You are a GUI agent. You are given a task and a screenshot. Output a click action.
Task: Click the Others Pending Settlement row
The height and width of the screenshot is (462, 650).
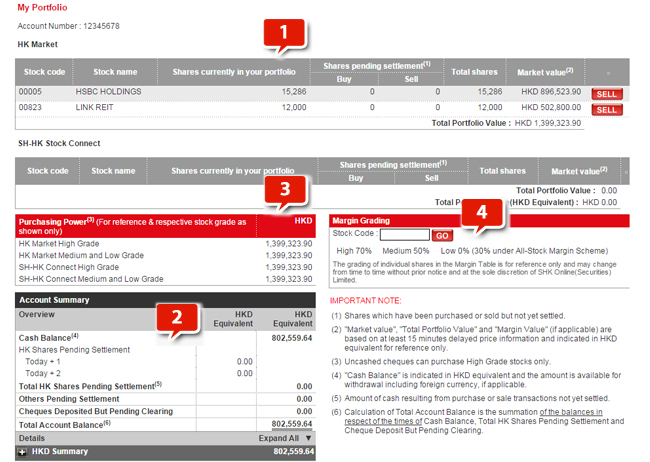pyautogui.click(x=165, y=399)
